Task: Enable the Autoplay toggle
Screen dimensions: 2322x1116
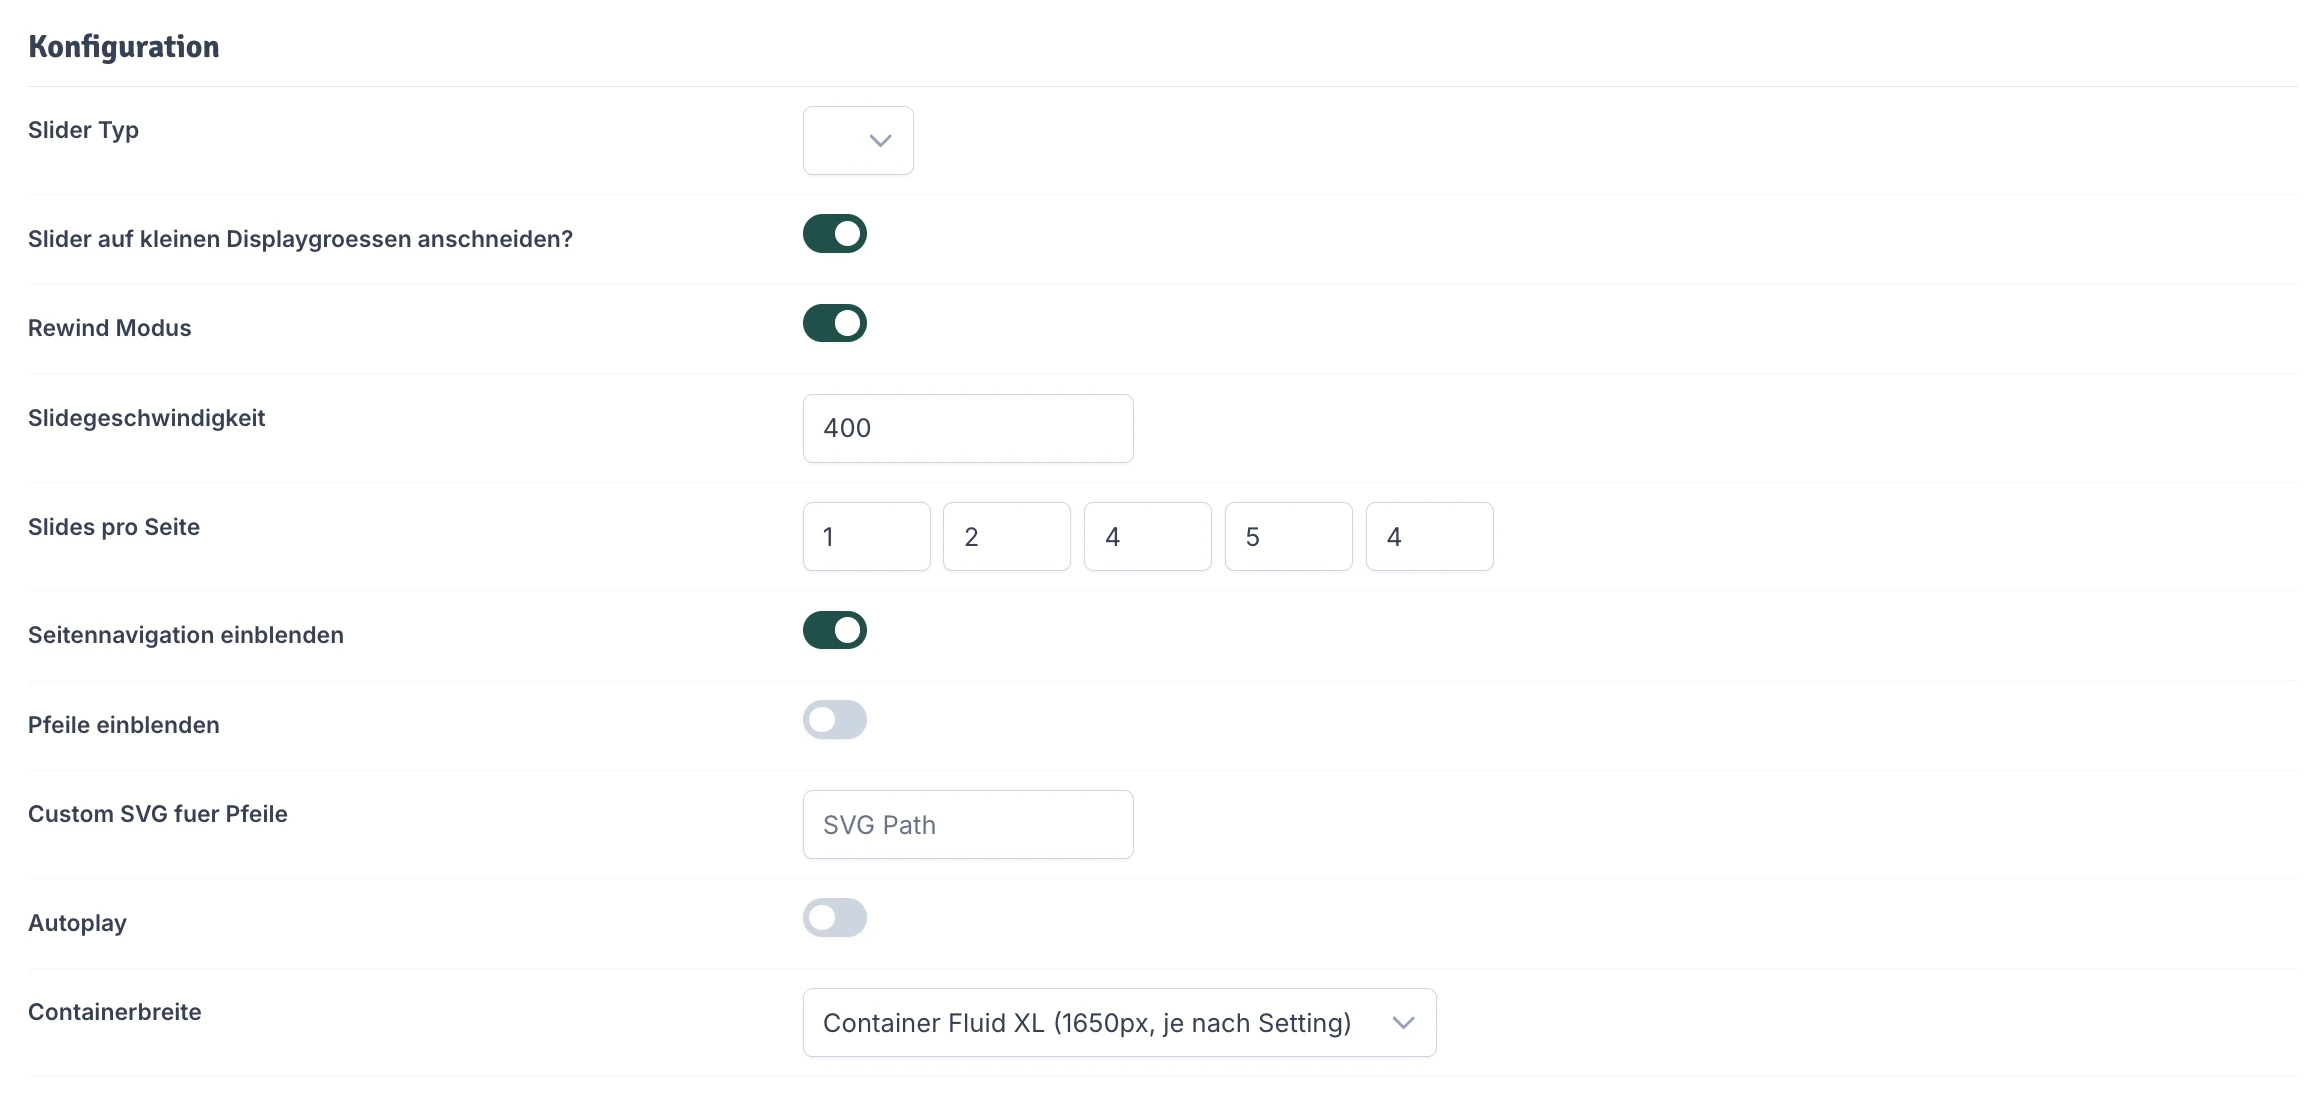Action: [834, 918]
